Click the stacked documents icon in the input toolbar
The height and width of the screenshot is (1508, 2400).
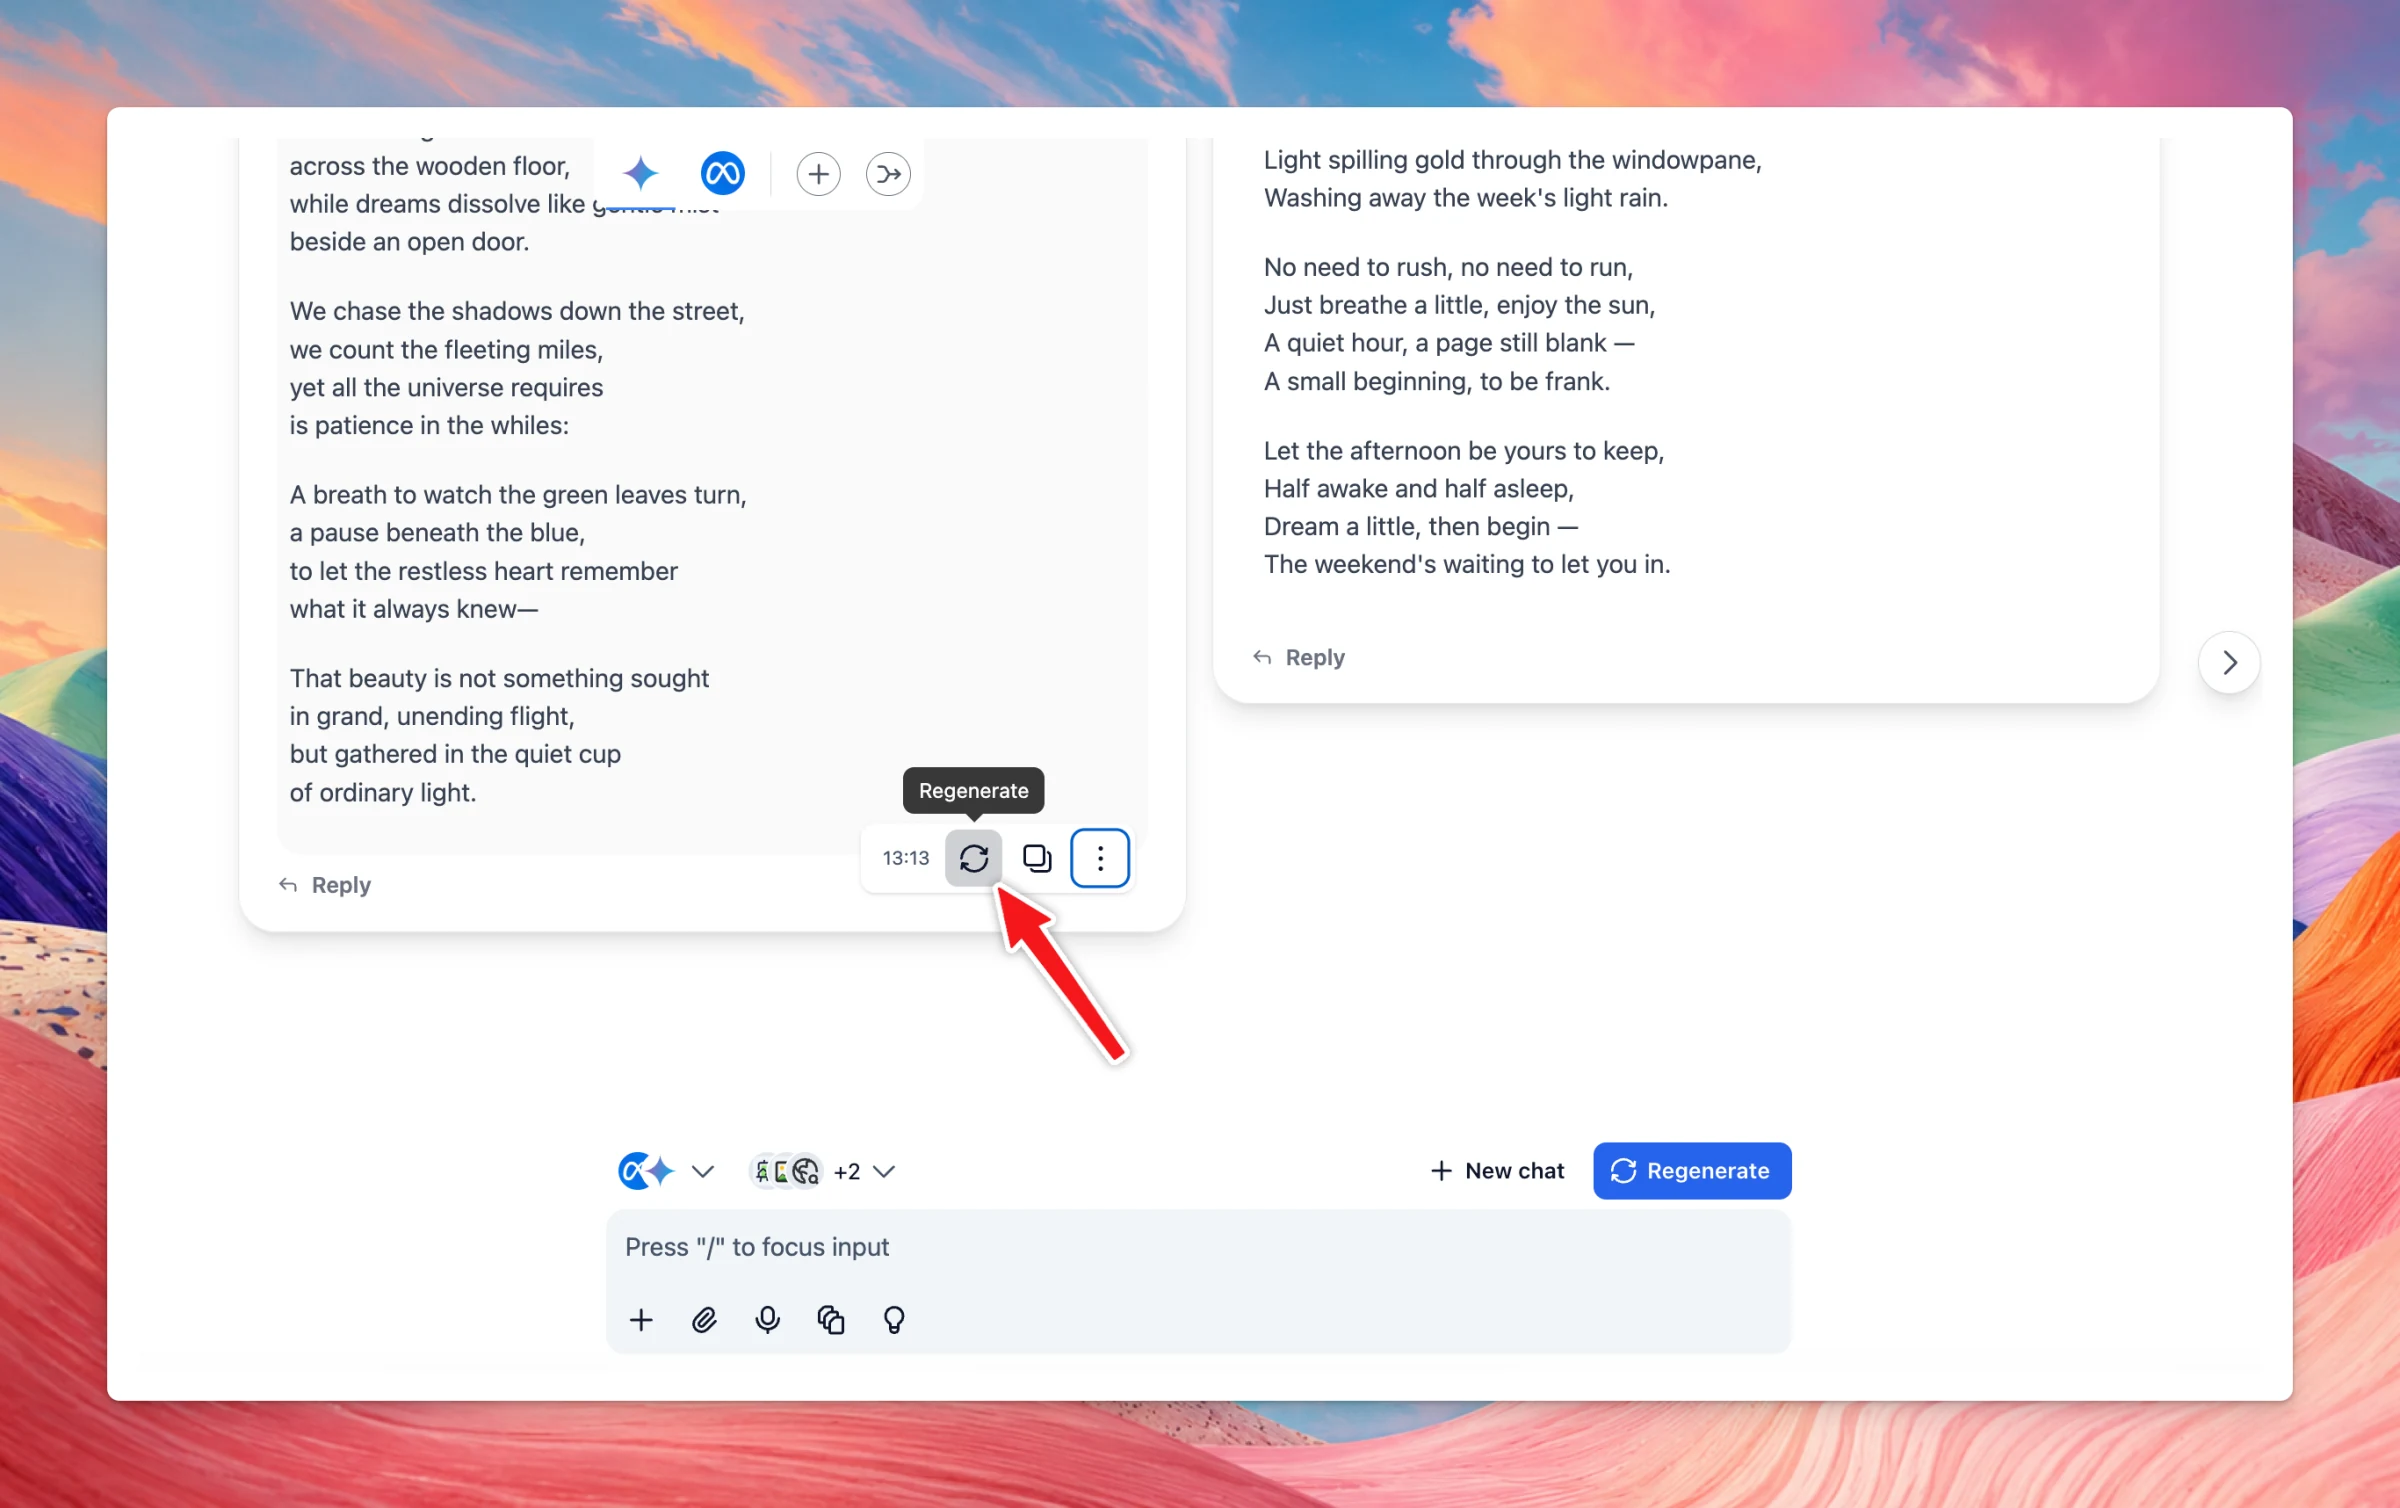click(x=831, y=1320)
